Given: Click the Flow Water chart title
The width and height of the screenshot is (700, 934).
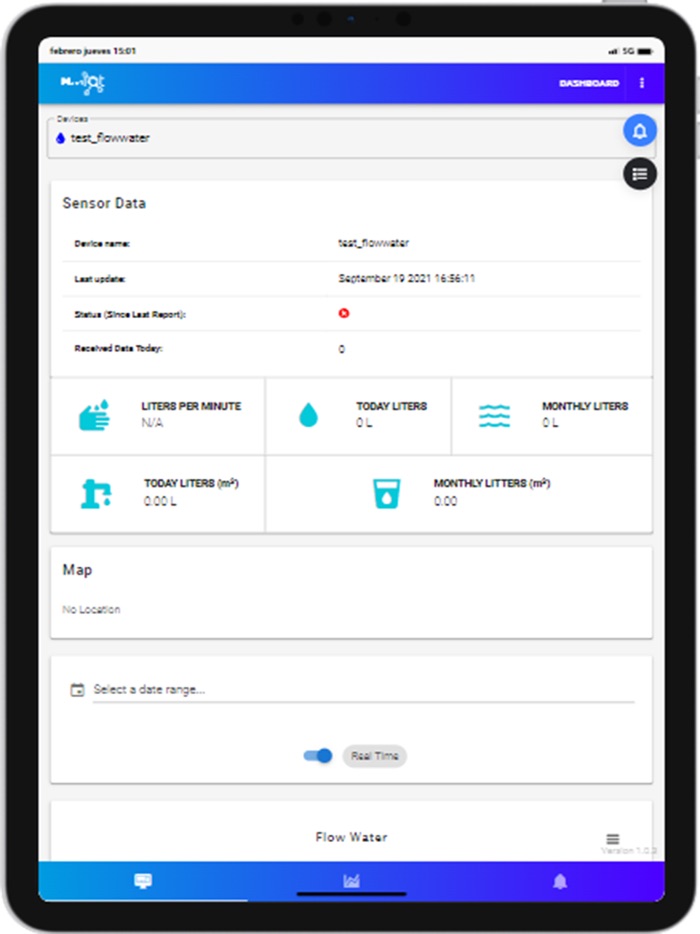Looking at the screenshot, I should [x=351, y=838].
